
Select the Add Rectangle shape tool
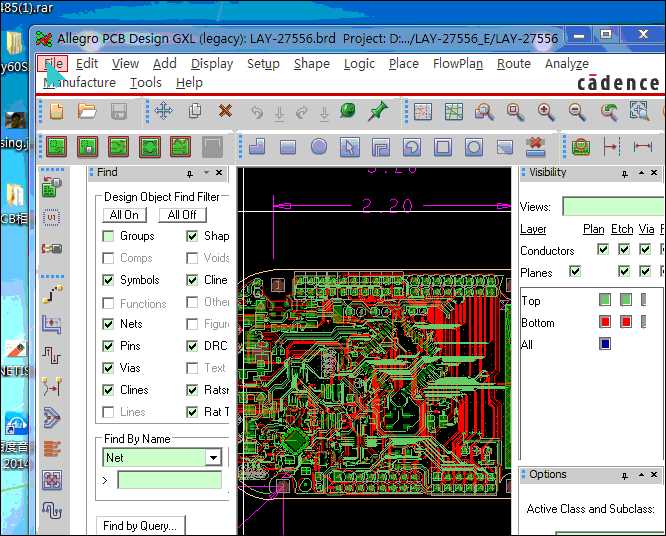(x=288, y=147)
